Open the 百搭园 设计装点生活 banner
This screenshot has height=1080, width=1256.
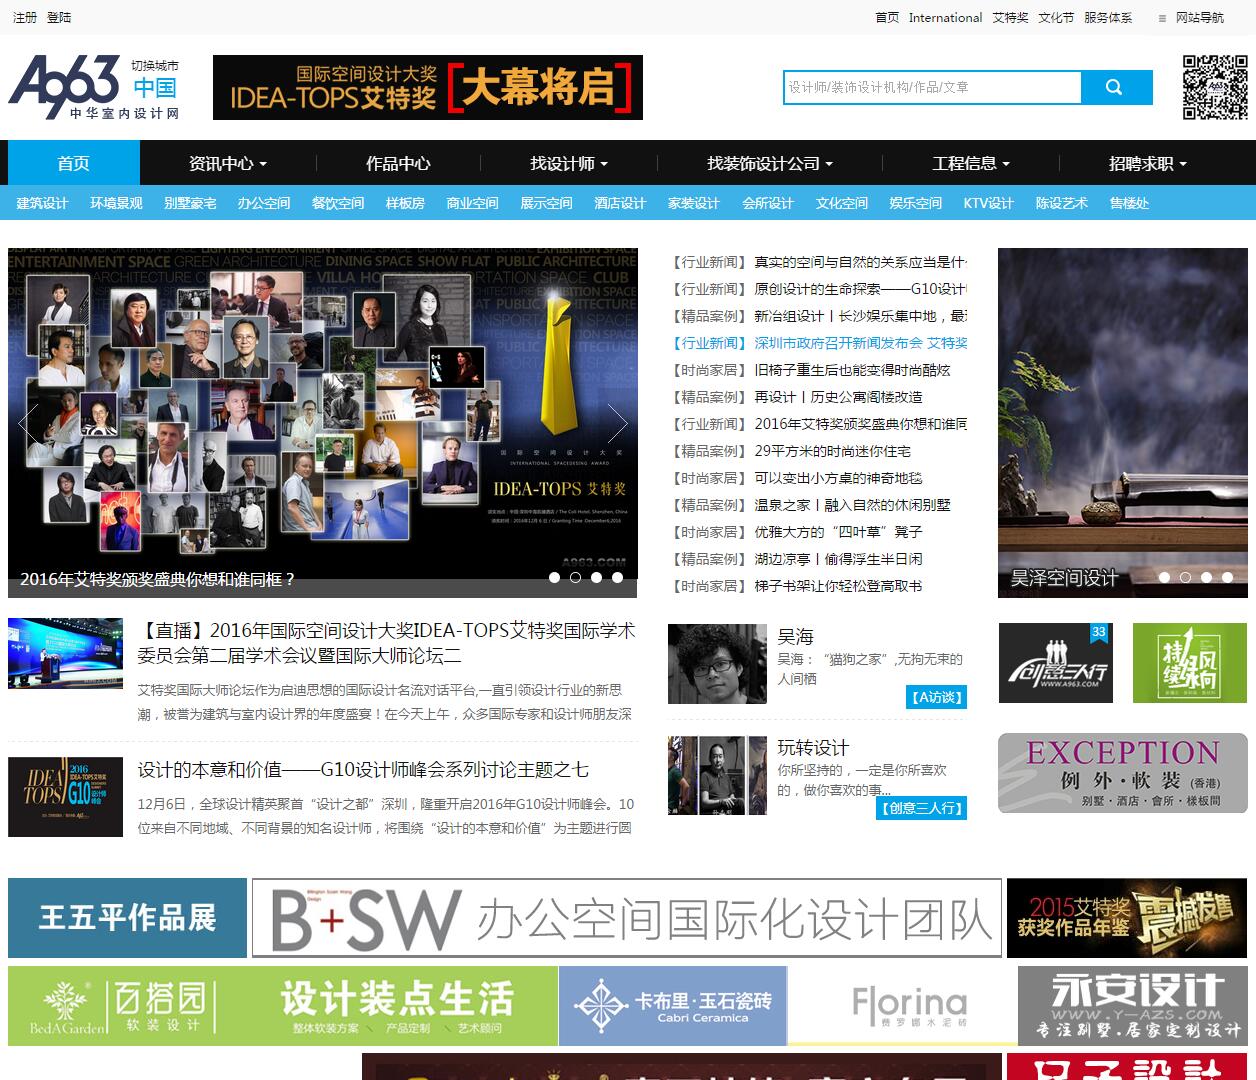click(283, 1006)
